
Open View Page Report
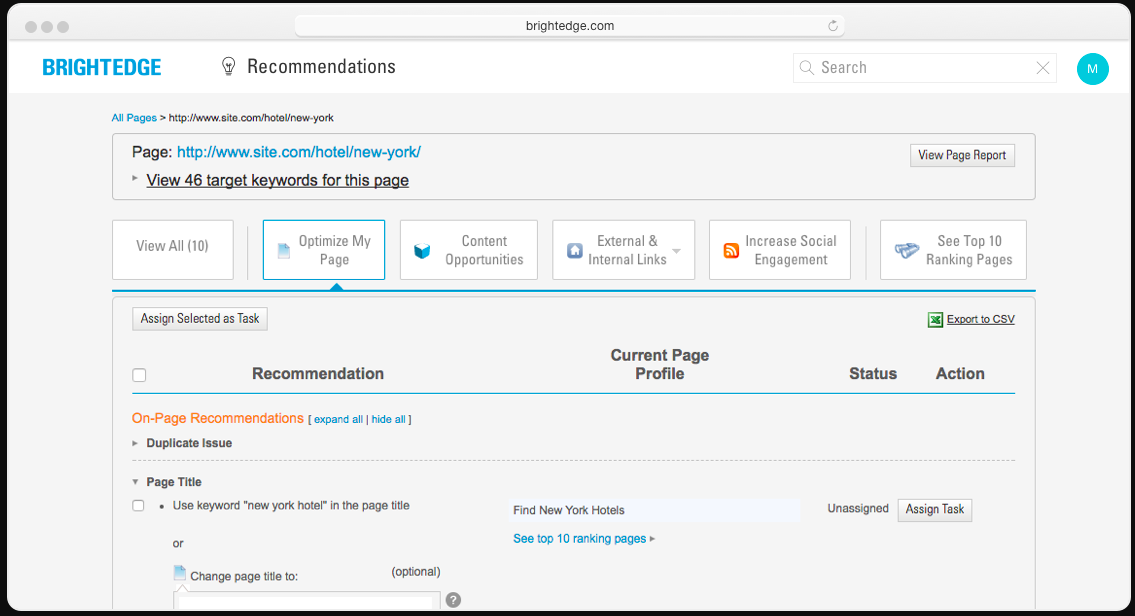961,155
